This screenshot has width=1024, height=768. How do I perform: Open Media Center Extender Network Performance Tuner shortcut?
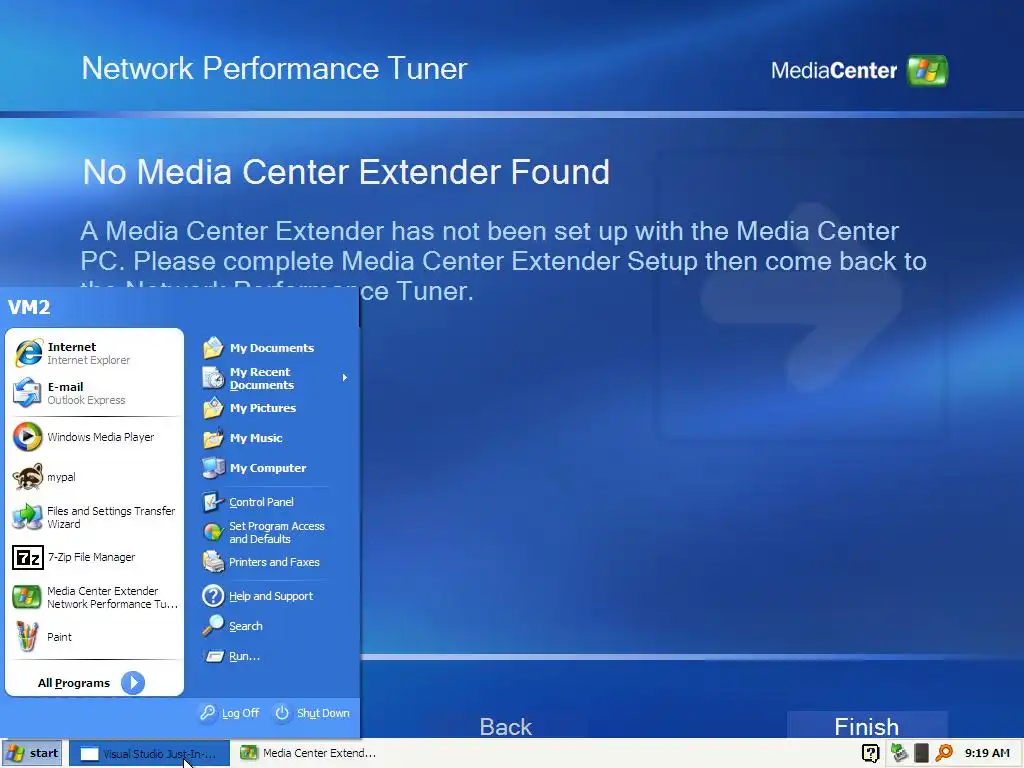pyautogui.click(x=94, y=597)
